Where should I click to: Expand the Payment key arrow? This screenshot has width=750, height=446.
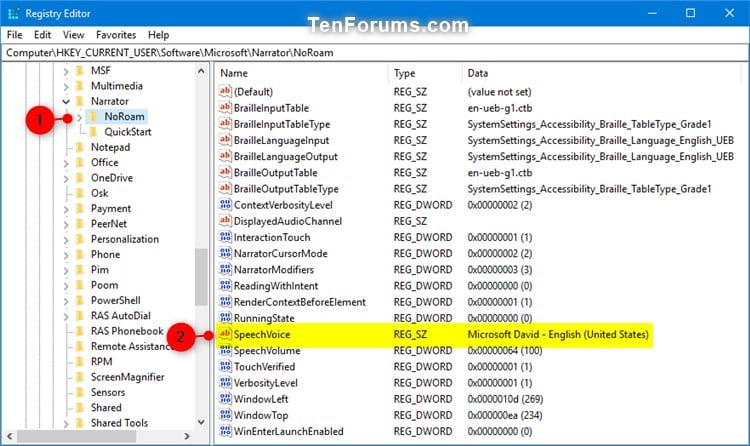tap(66, 209)
